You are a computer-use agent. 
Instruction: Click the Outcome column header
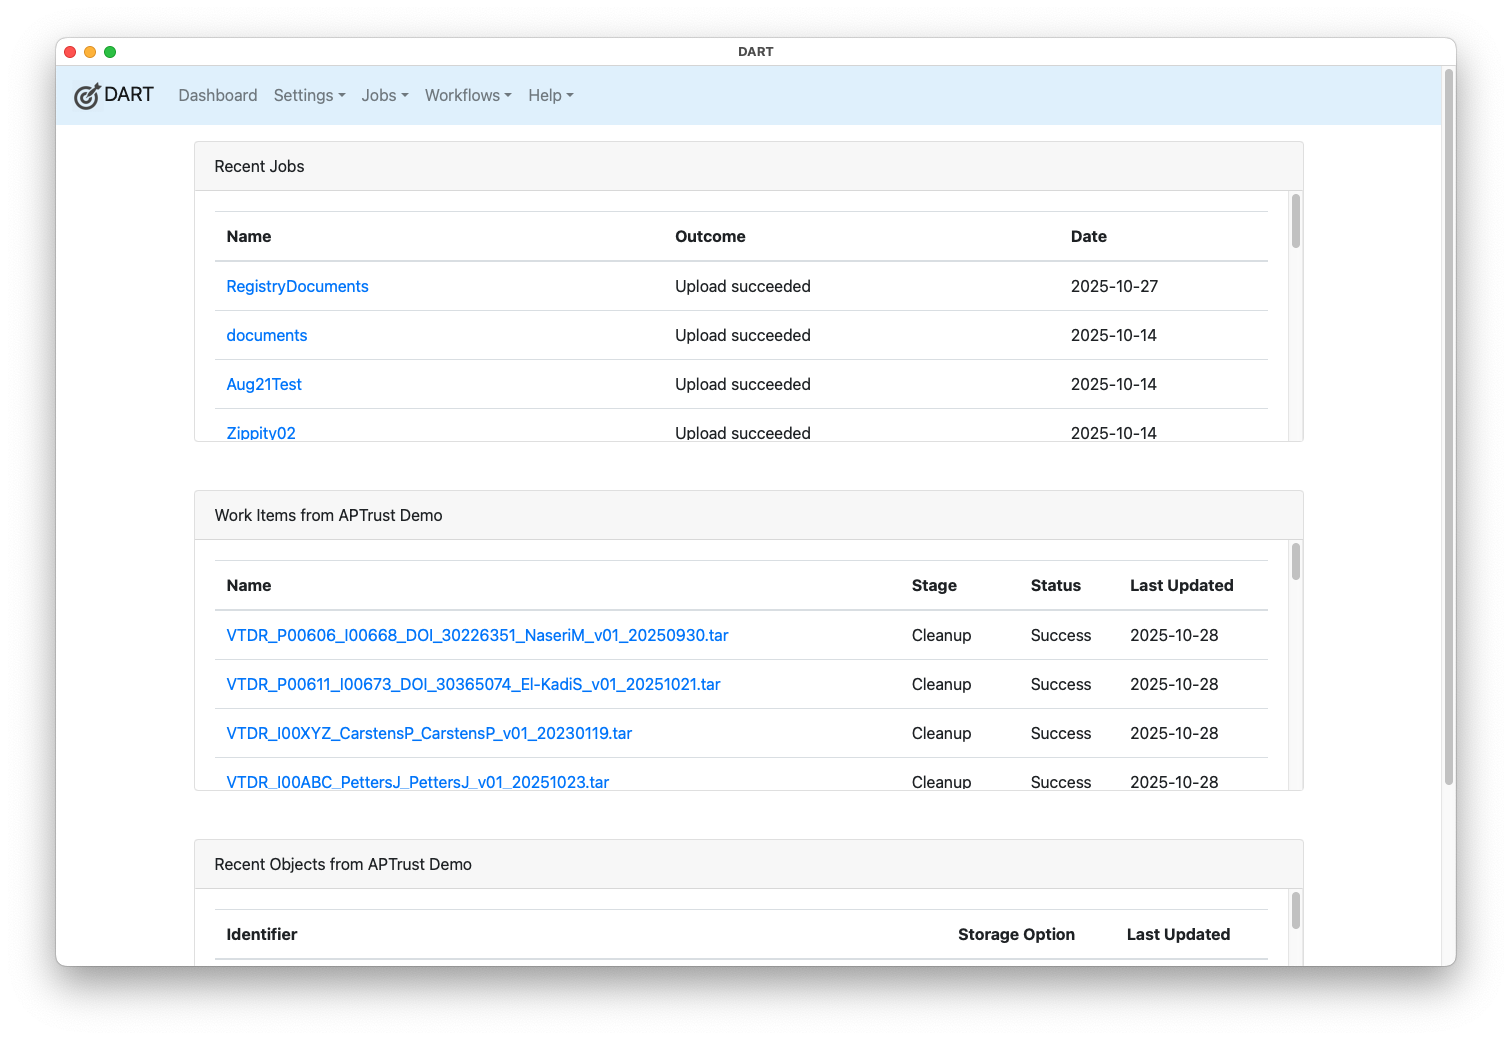tap(710, 236)
